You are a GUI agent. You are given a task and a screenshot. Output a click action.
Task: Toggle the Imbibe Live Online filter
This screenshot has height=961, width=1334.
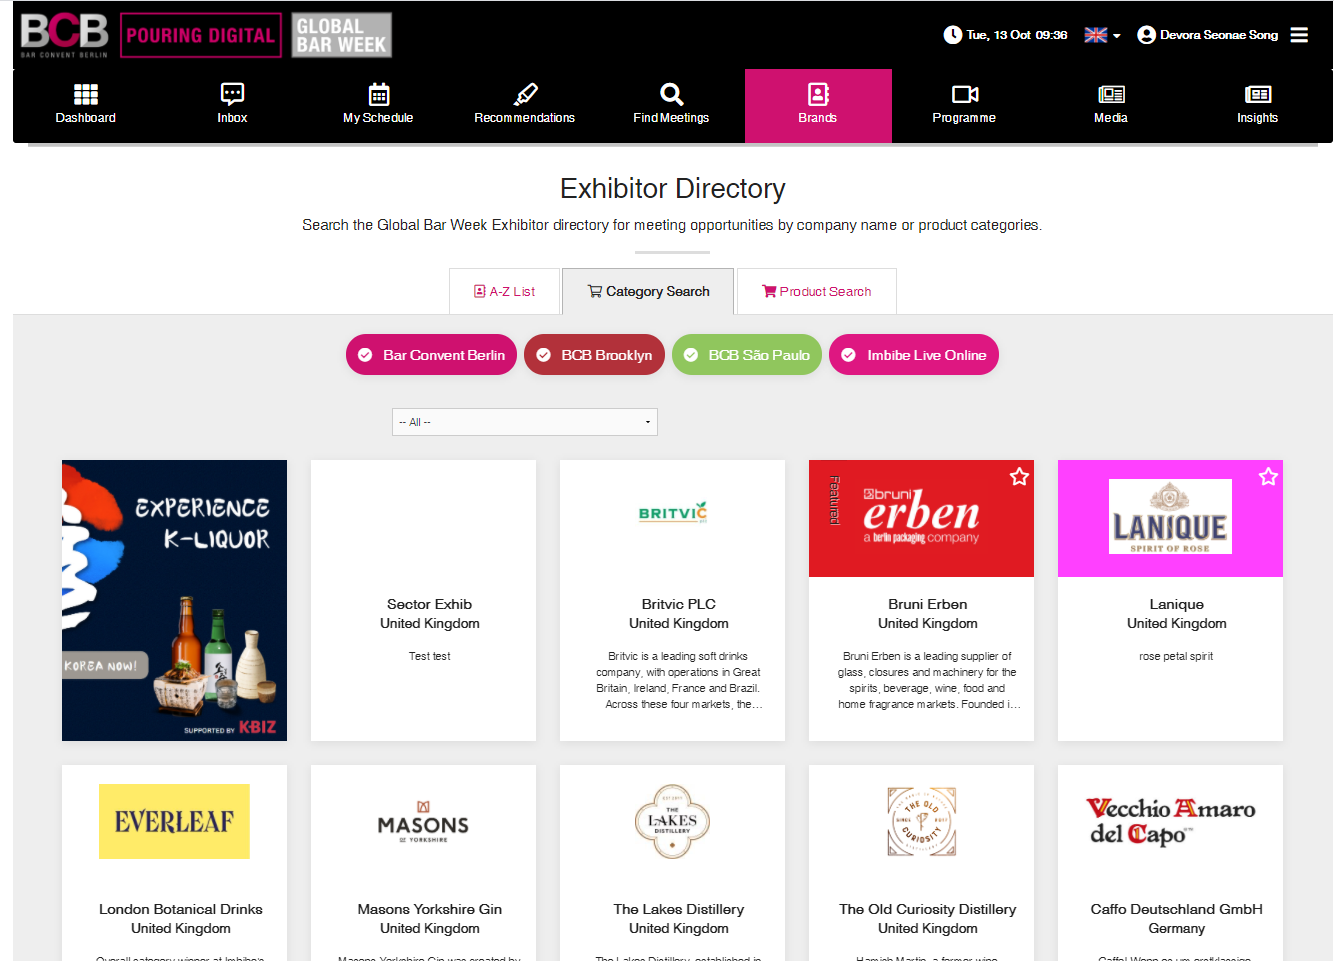[914, 355]
